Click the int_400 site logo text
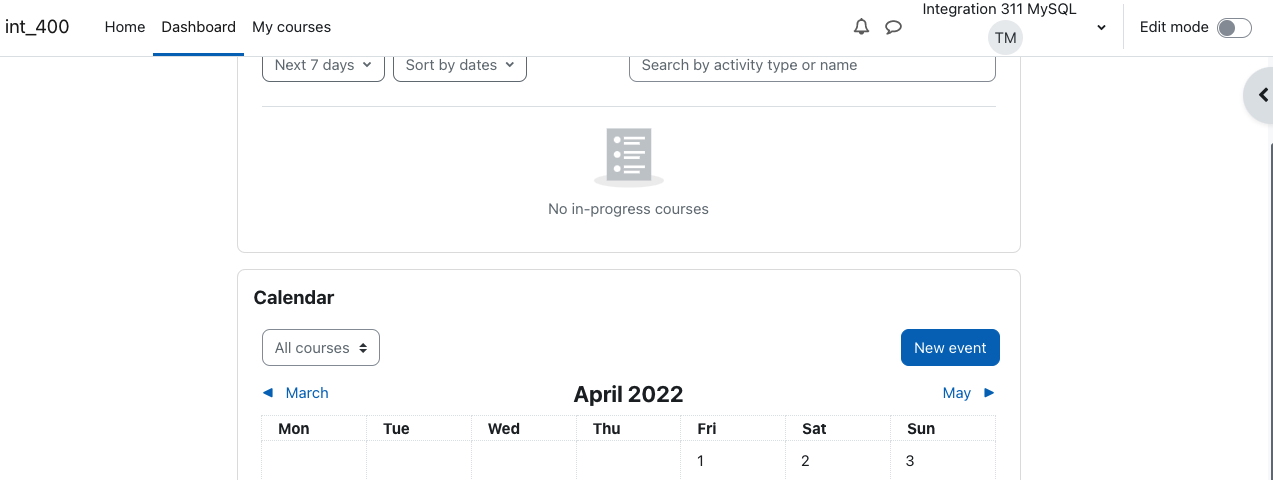 click(x=37, y=27)
